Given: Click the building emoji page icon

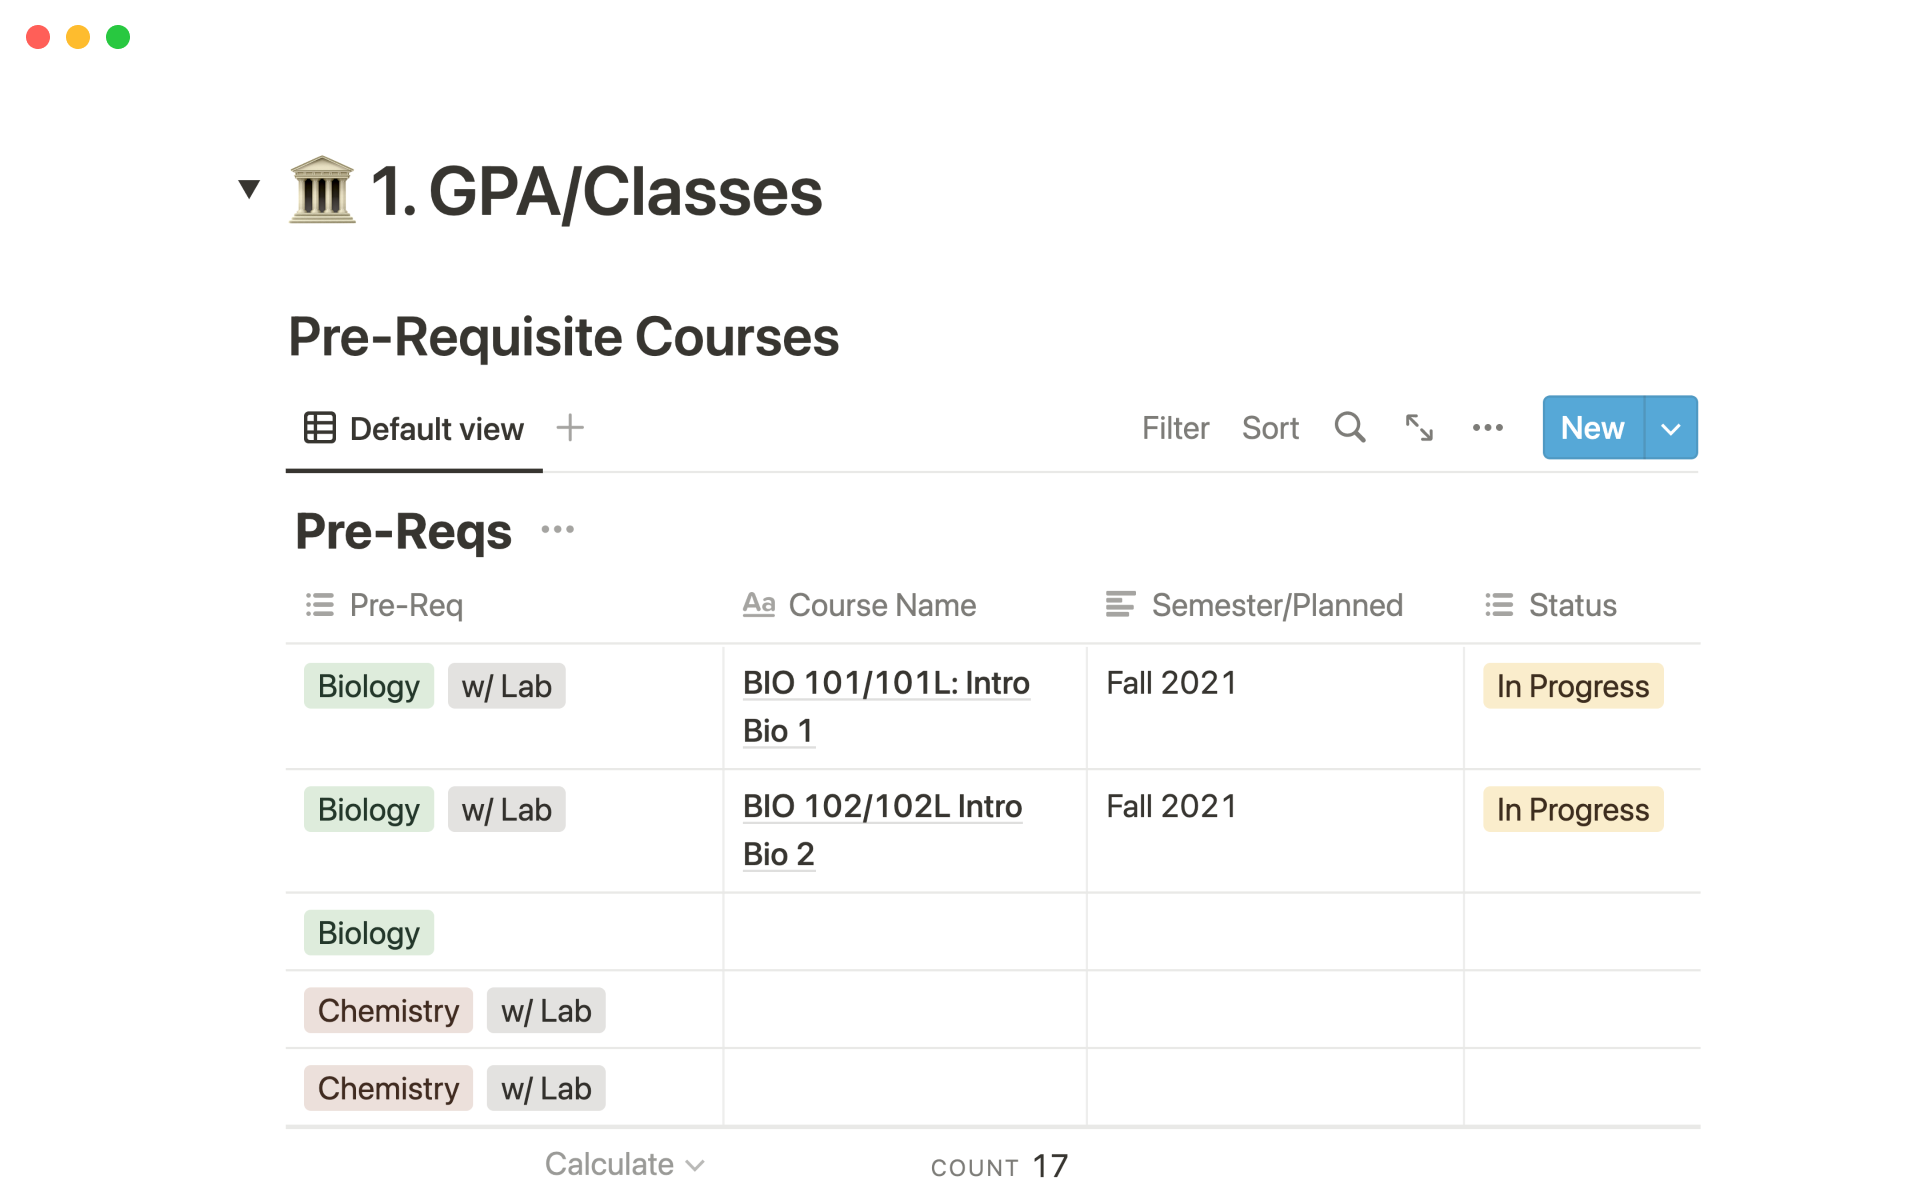Looking at the screenshot, I should [322, 190].
